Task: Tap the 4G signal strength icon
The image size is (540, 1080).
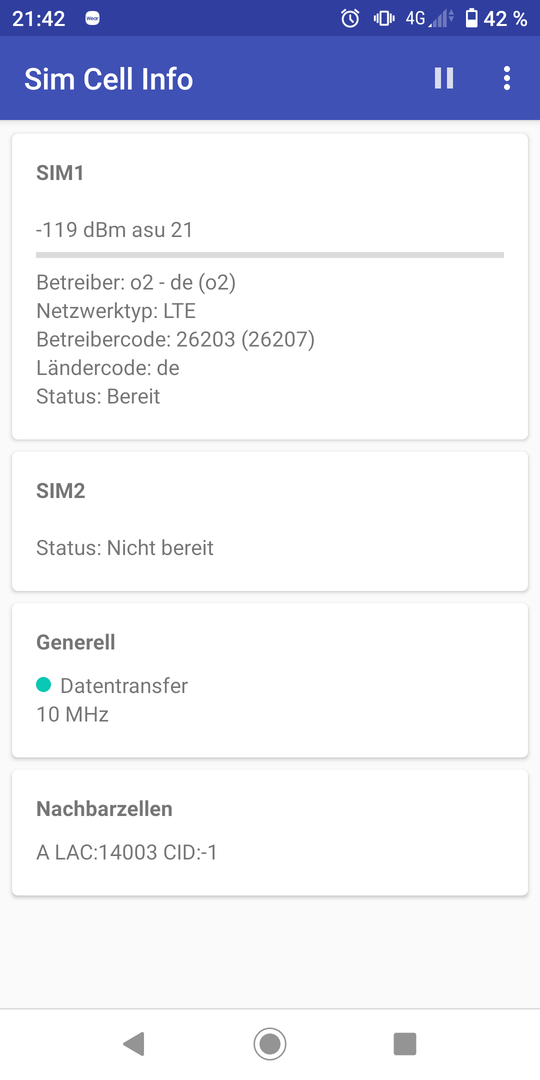Action: pyautogui.click(x=430, y=19)
